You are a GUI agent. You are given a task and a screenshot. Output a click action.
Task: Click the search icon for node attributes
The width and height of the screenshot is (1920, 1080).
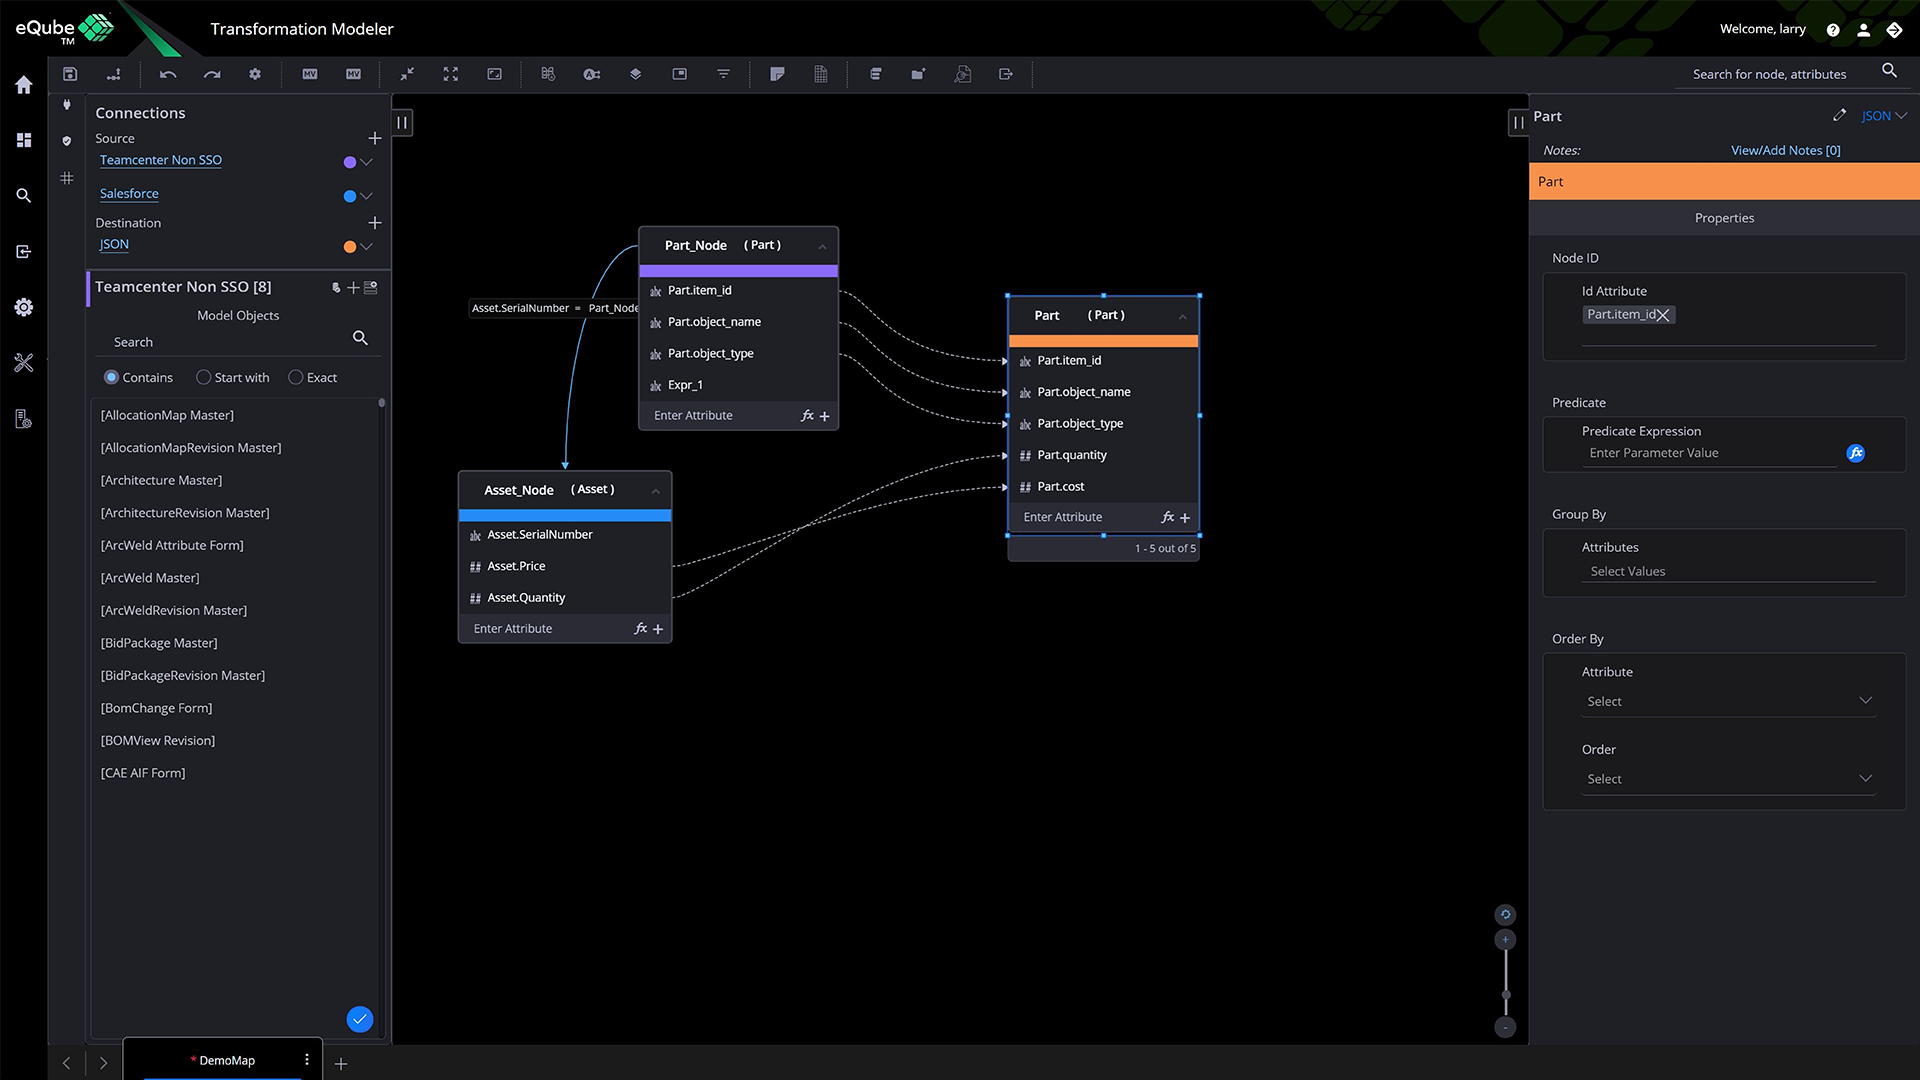pyautogui.click(x=1889, y=70)
